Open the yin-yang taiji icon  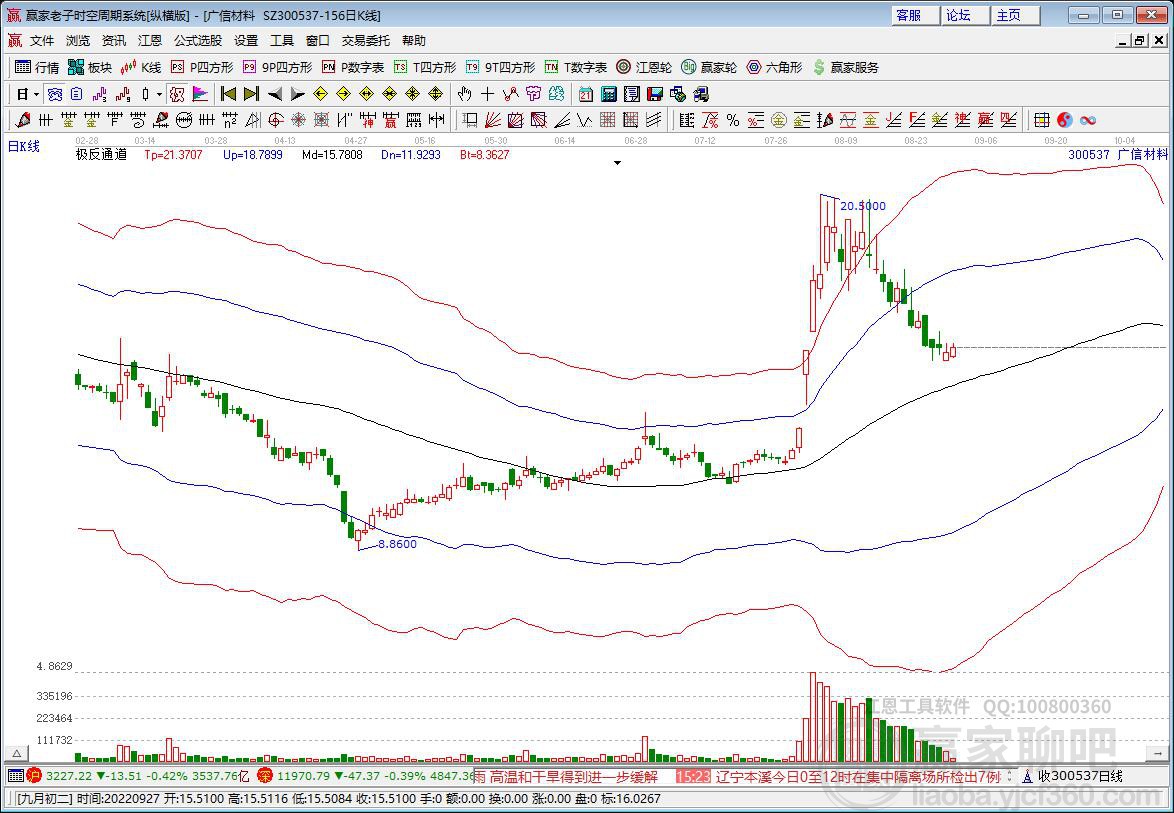[1064, 120]
